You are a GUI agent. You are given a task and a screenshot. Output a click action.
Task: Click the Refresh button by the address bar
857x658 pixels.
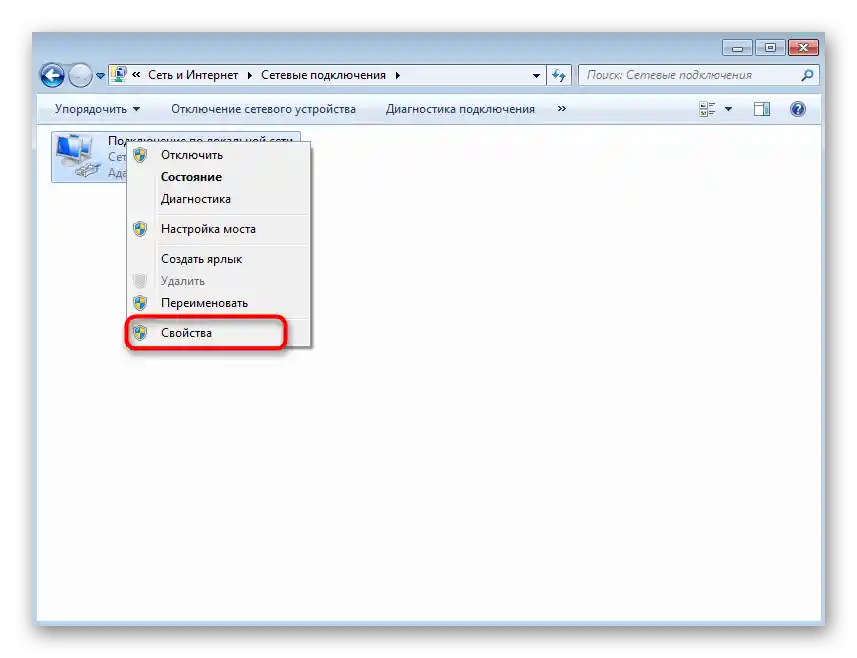pos(559,75)
